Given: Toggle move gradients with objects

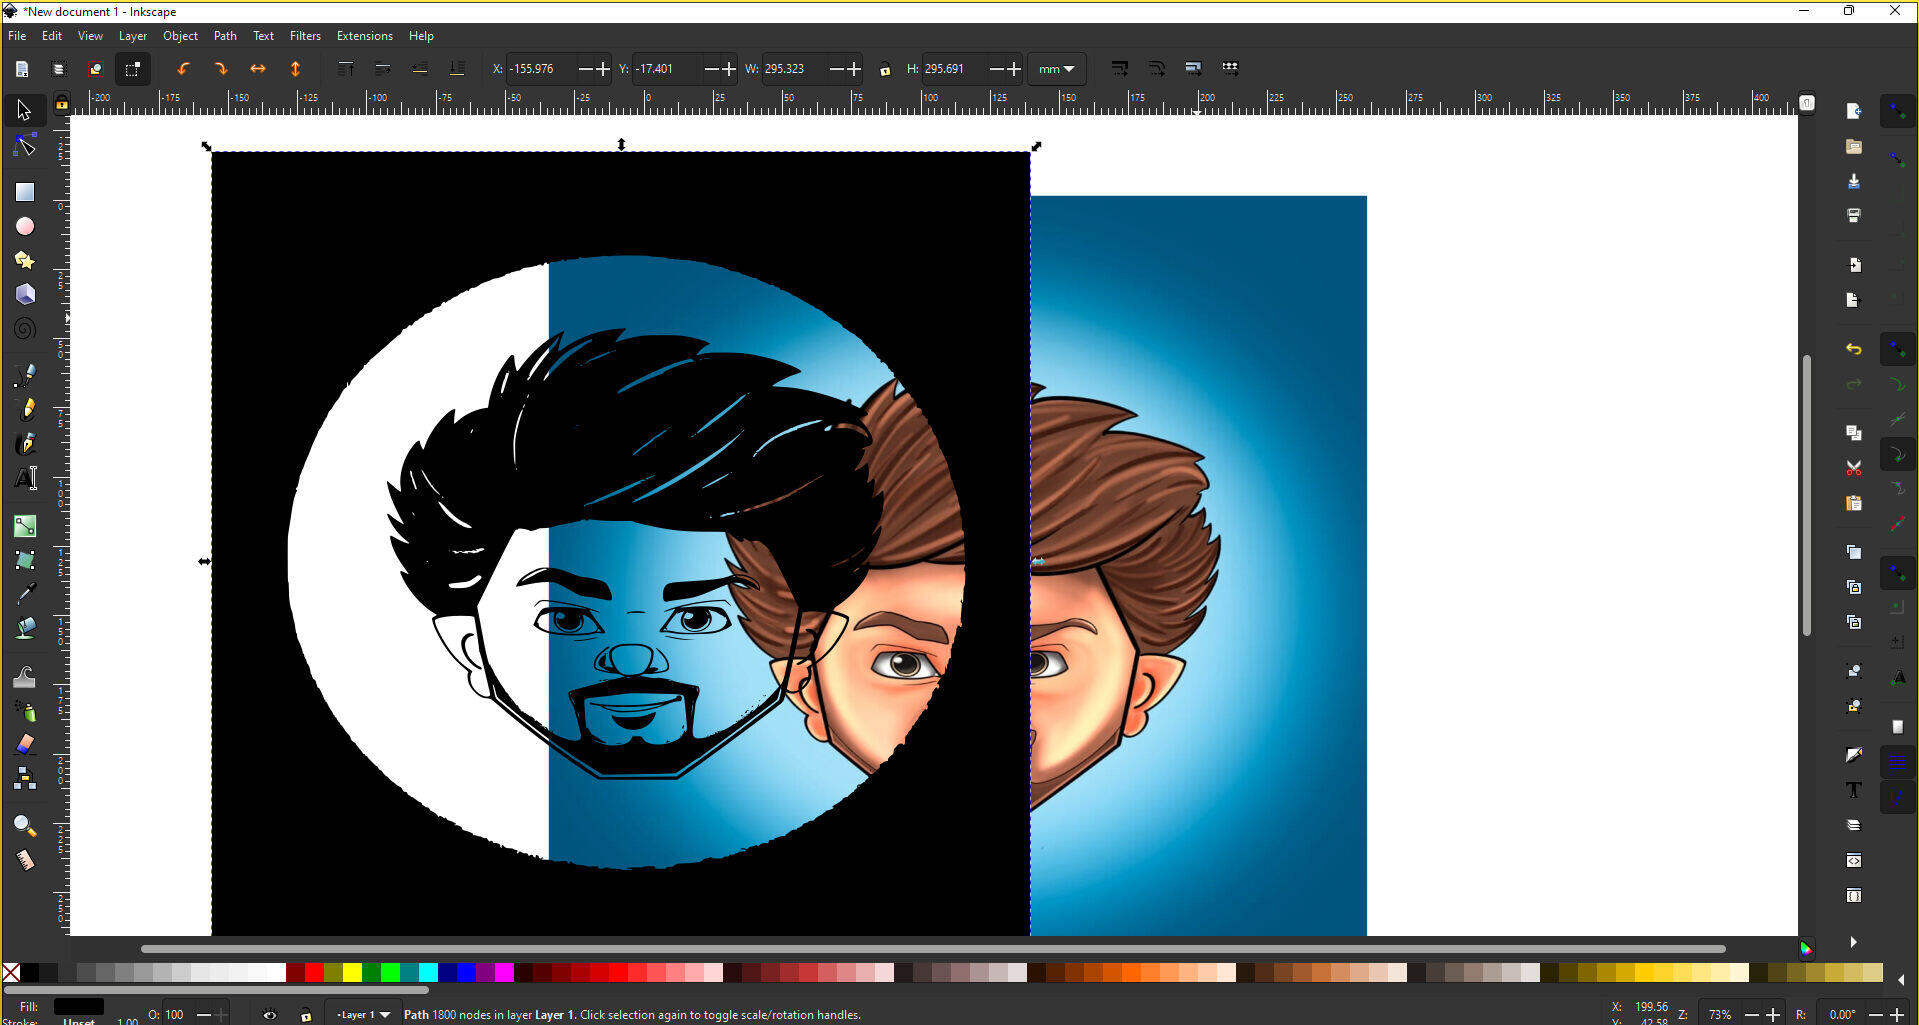Looking at the screenshot, I should coord(1193,69).
